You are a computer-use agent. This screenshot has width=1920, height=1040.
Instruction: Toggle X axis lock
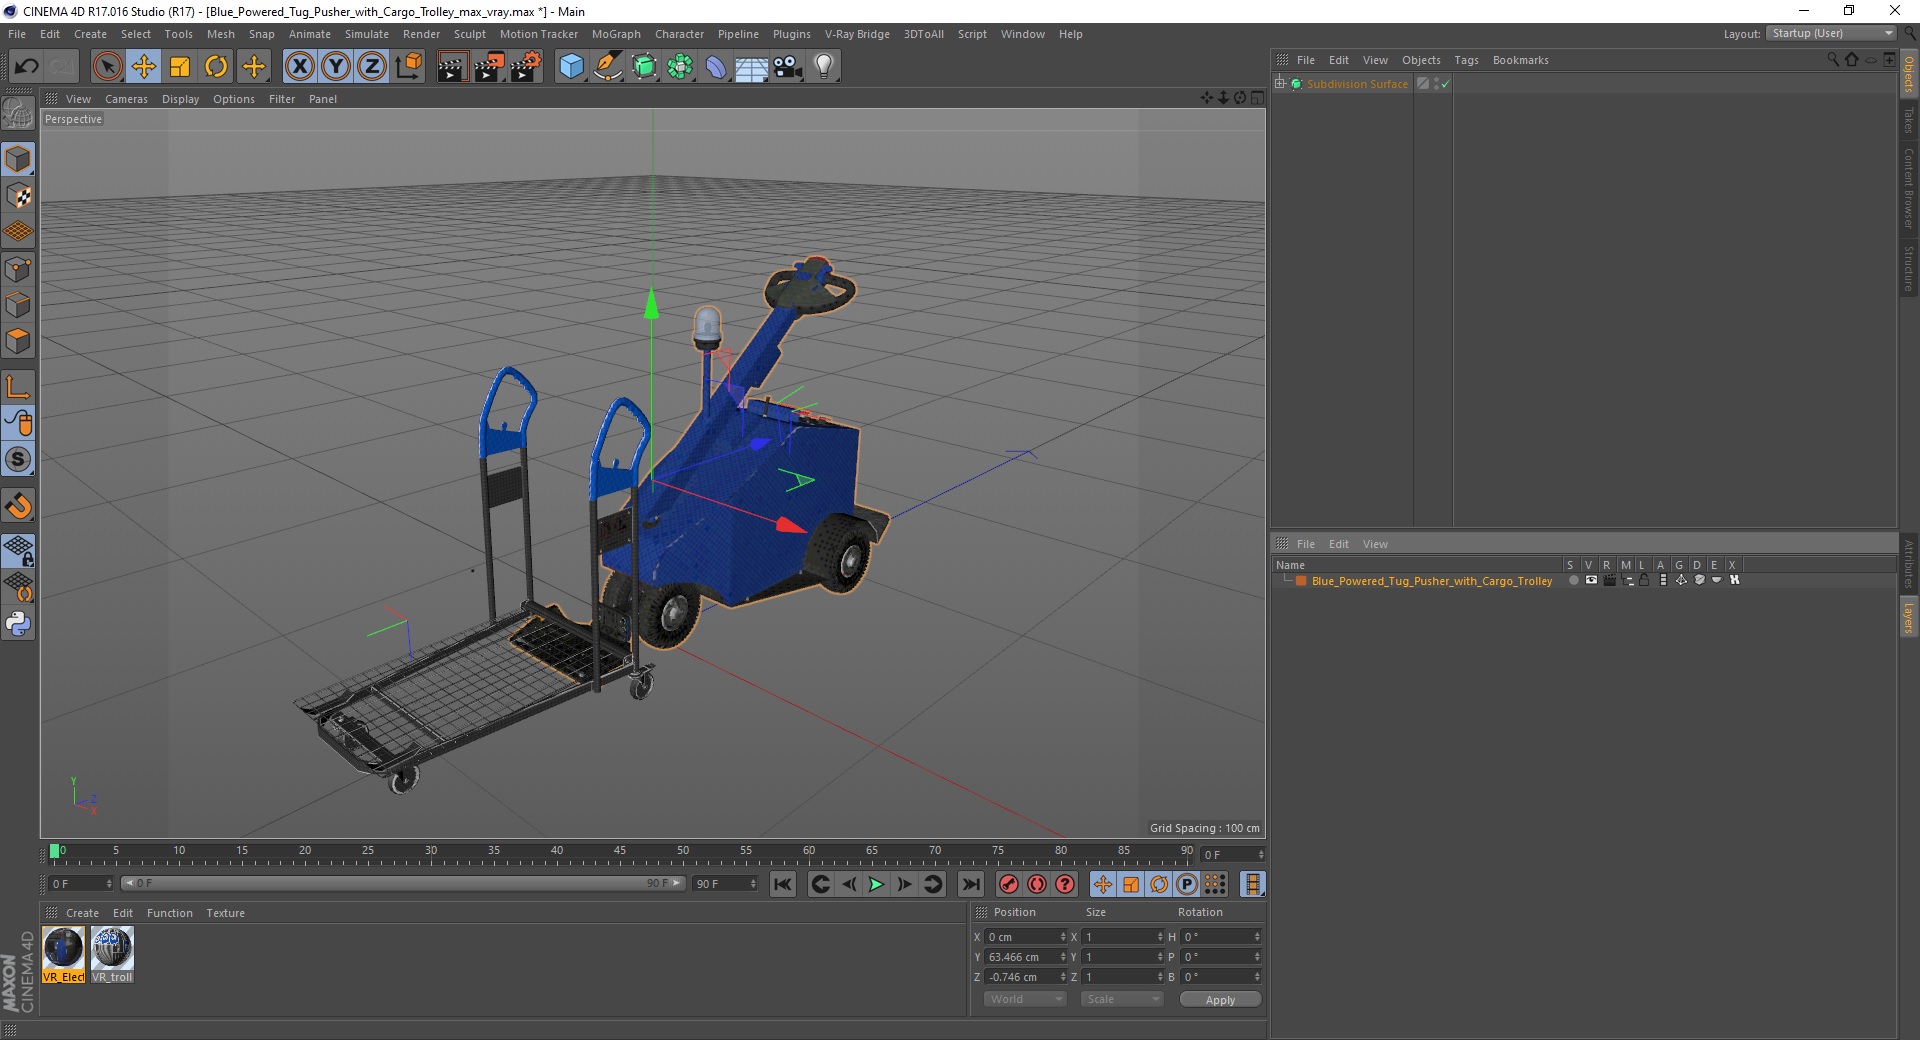[299, 67]
